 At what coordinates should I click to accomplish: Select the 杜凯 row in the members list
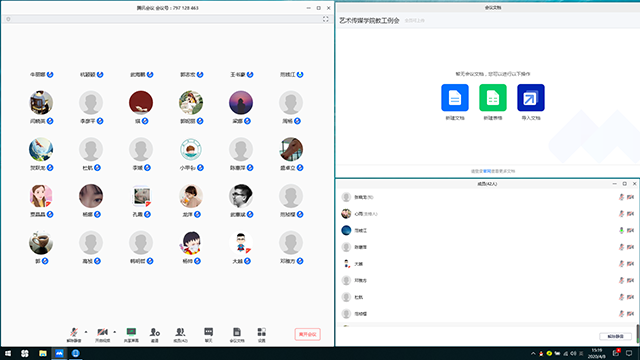(x=487, y=297)
